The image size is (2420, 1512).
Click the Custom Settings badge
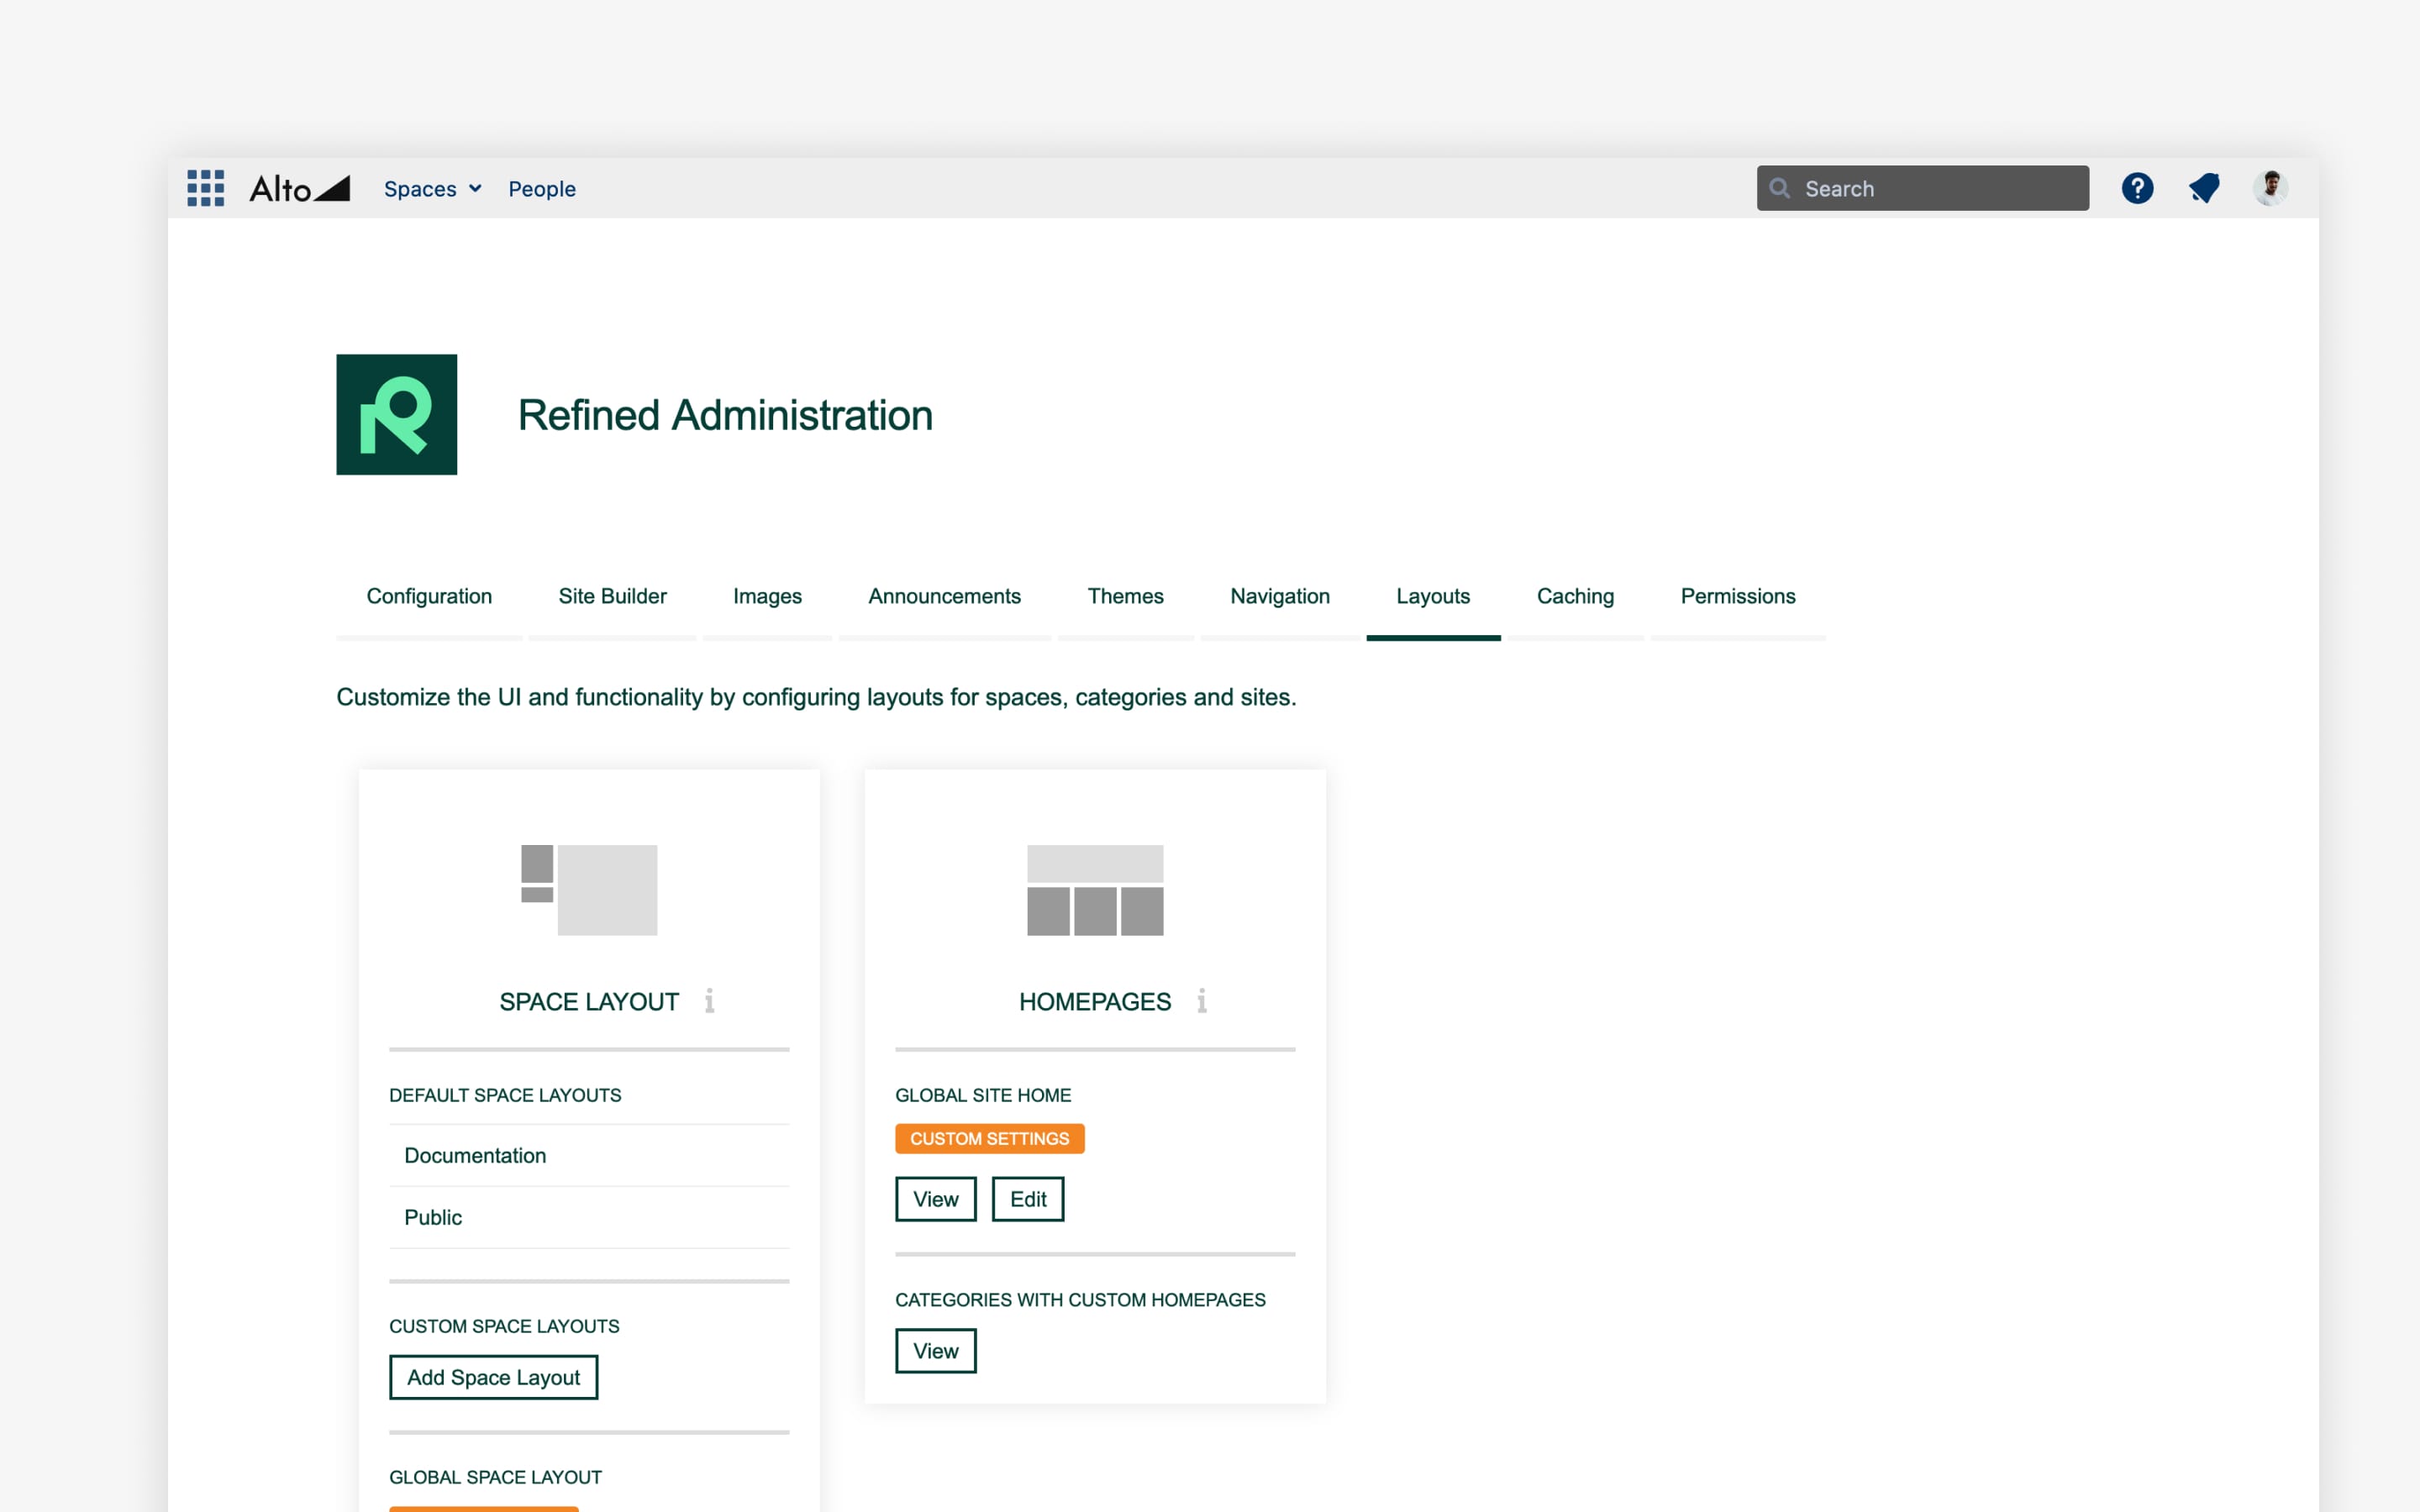pos(989,1138)
